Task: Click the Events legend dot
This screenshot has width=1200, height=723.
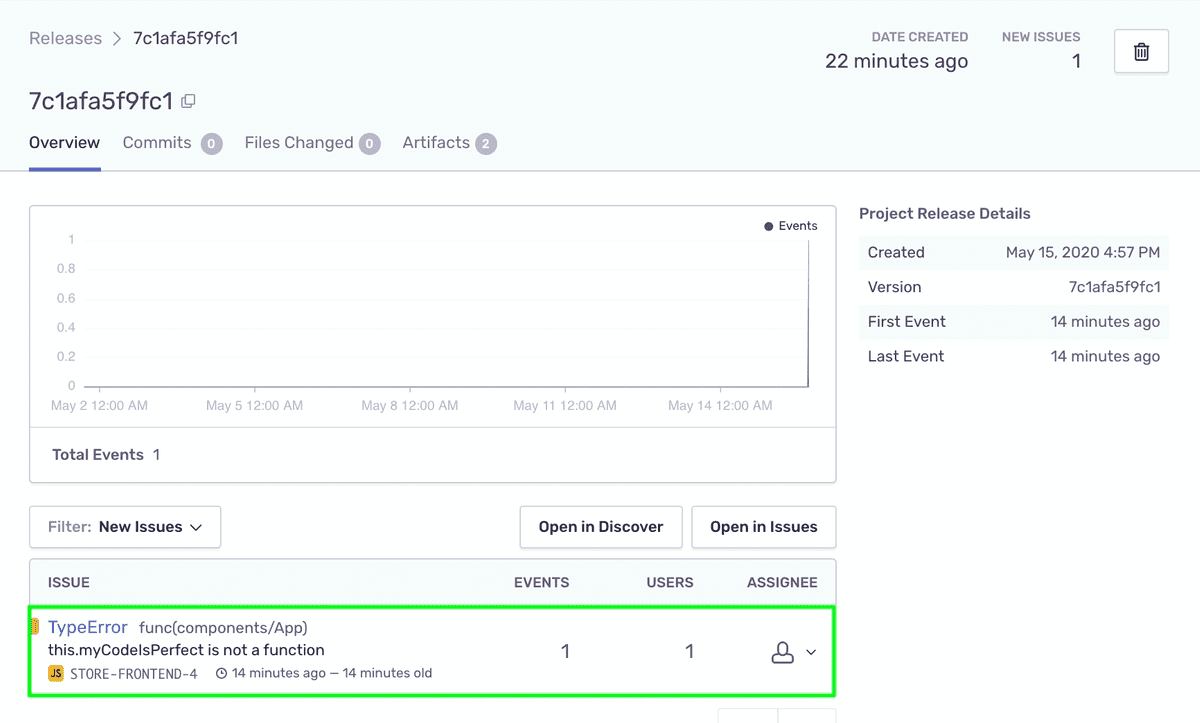Action: pos(769,226)
